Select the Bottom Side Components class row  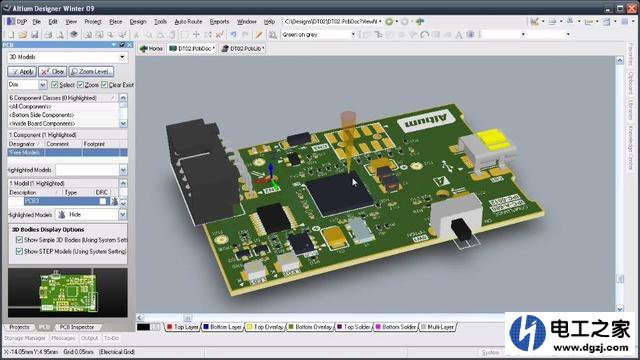(x=64, y=115)
